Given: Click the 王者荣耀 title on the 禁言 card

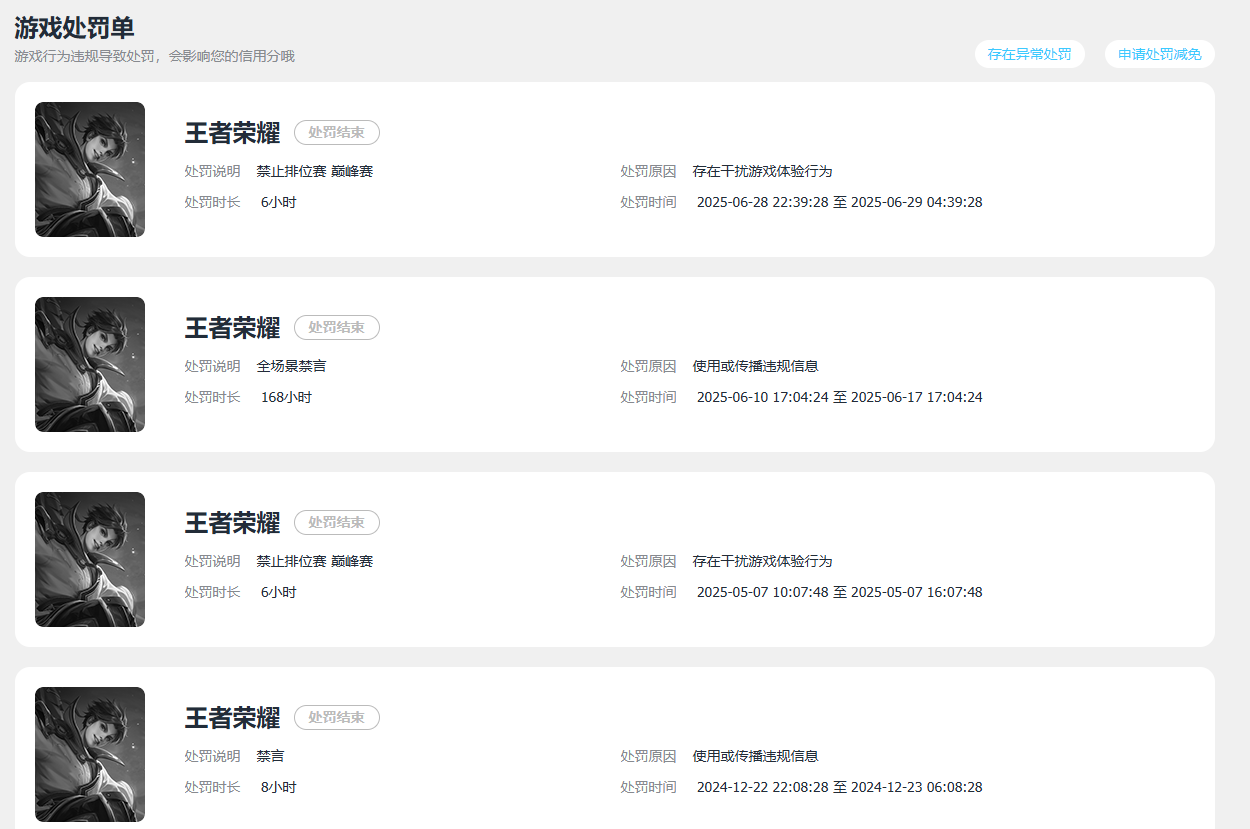Looking at the screenshot, I should (x=232, y=717).
